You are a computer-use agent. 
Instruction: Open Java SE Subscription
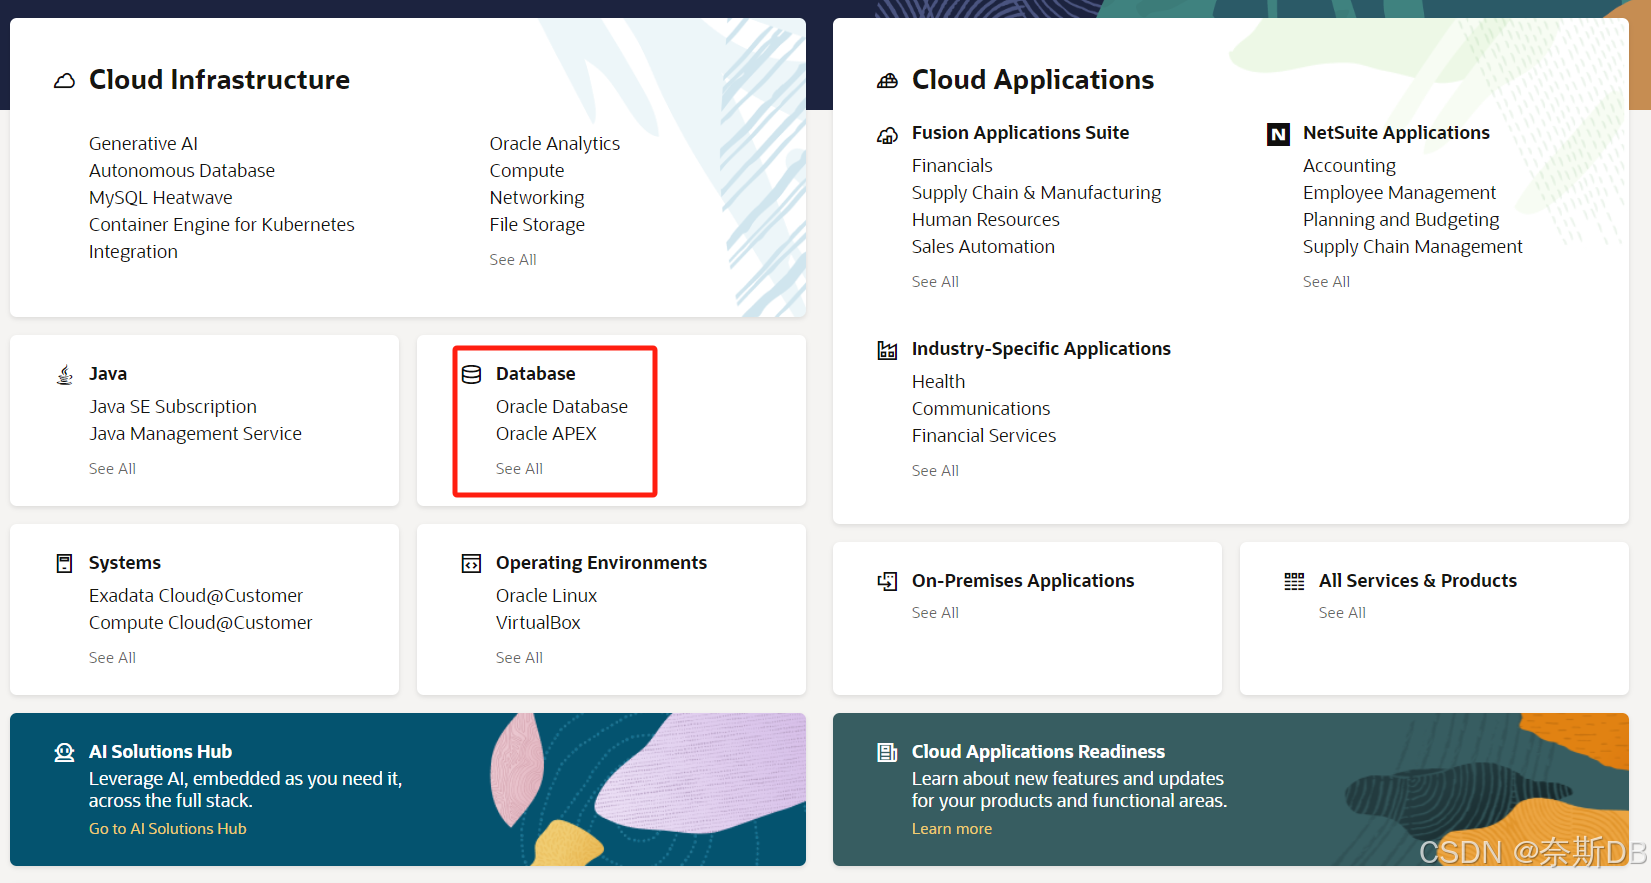tap(173, 407)
